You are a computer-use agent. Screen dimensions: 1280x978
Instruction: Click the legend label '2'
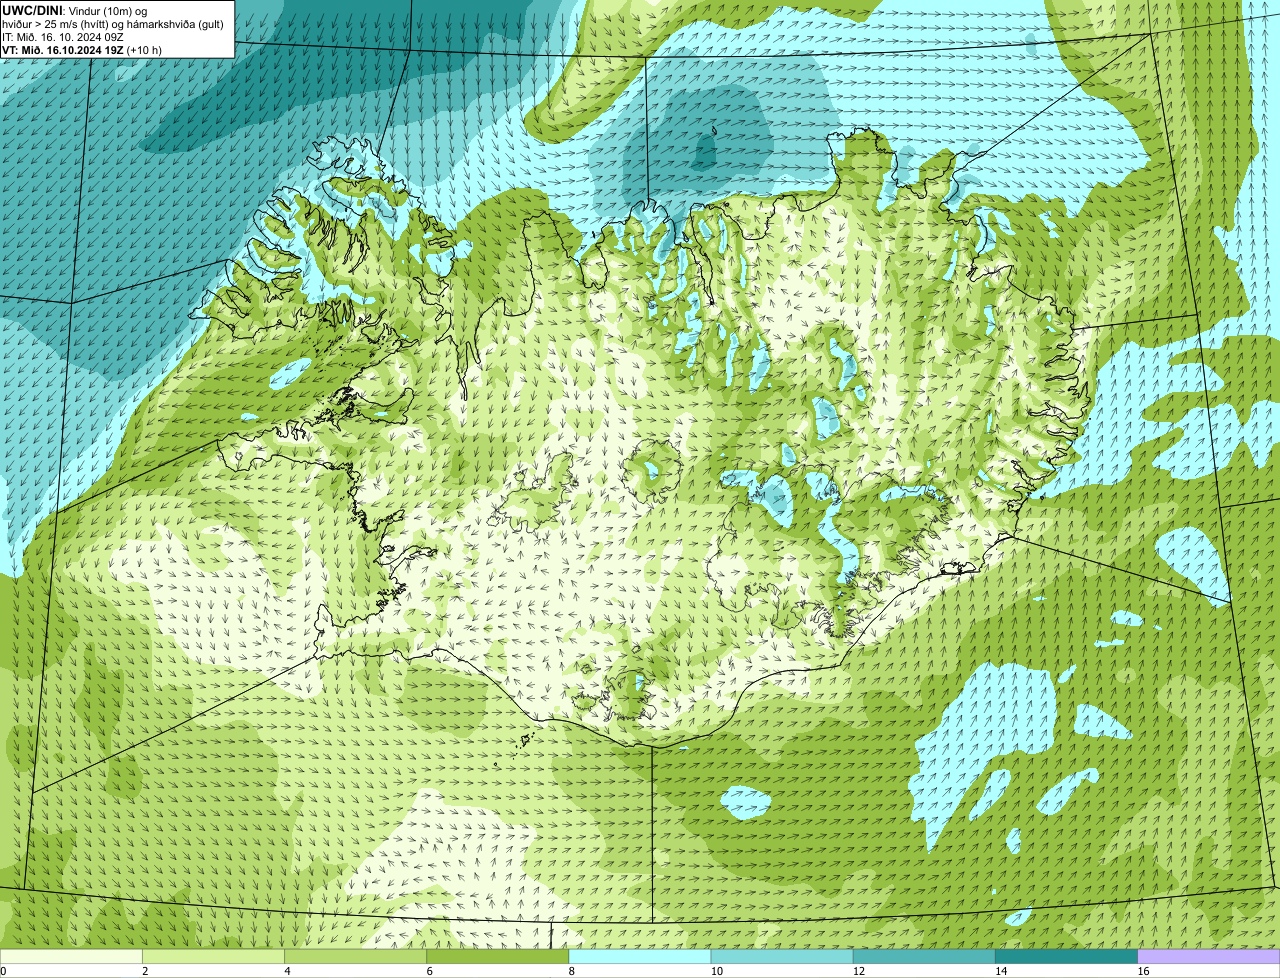(145, 971)
